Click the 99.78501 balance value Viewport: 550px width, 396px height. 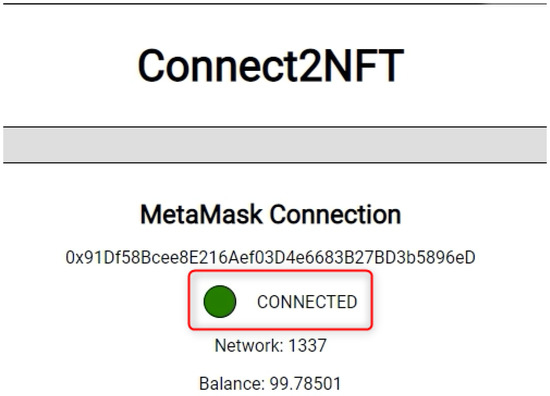coord(305,383)
